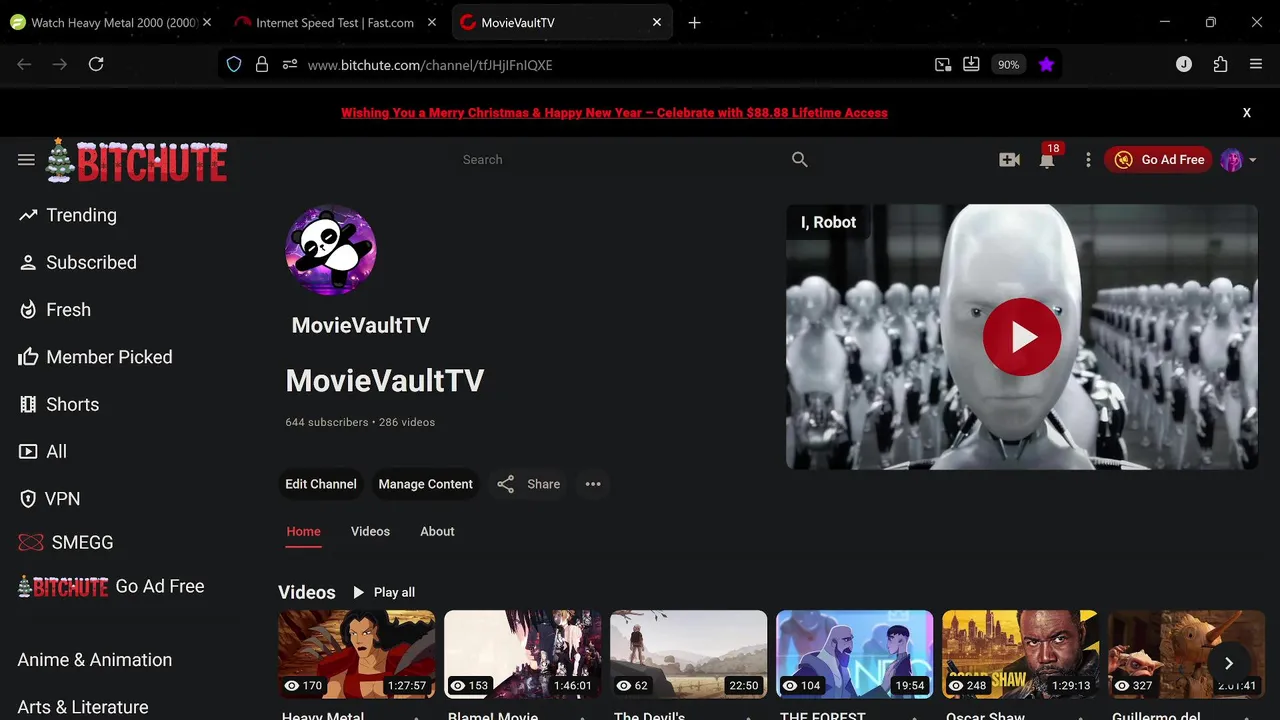Click the MovieVaultTV panda channel avatar
The height and width of the screenshot is (720, 1280).
[x=331, y=250]
